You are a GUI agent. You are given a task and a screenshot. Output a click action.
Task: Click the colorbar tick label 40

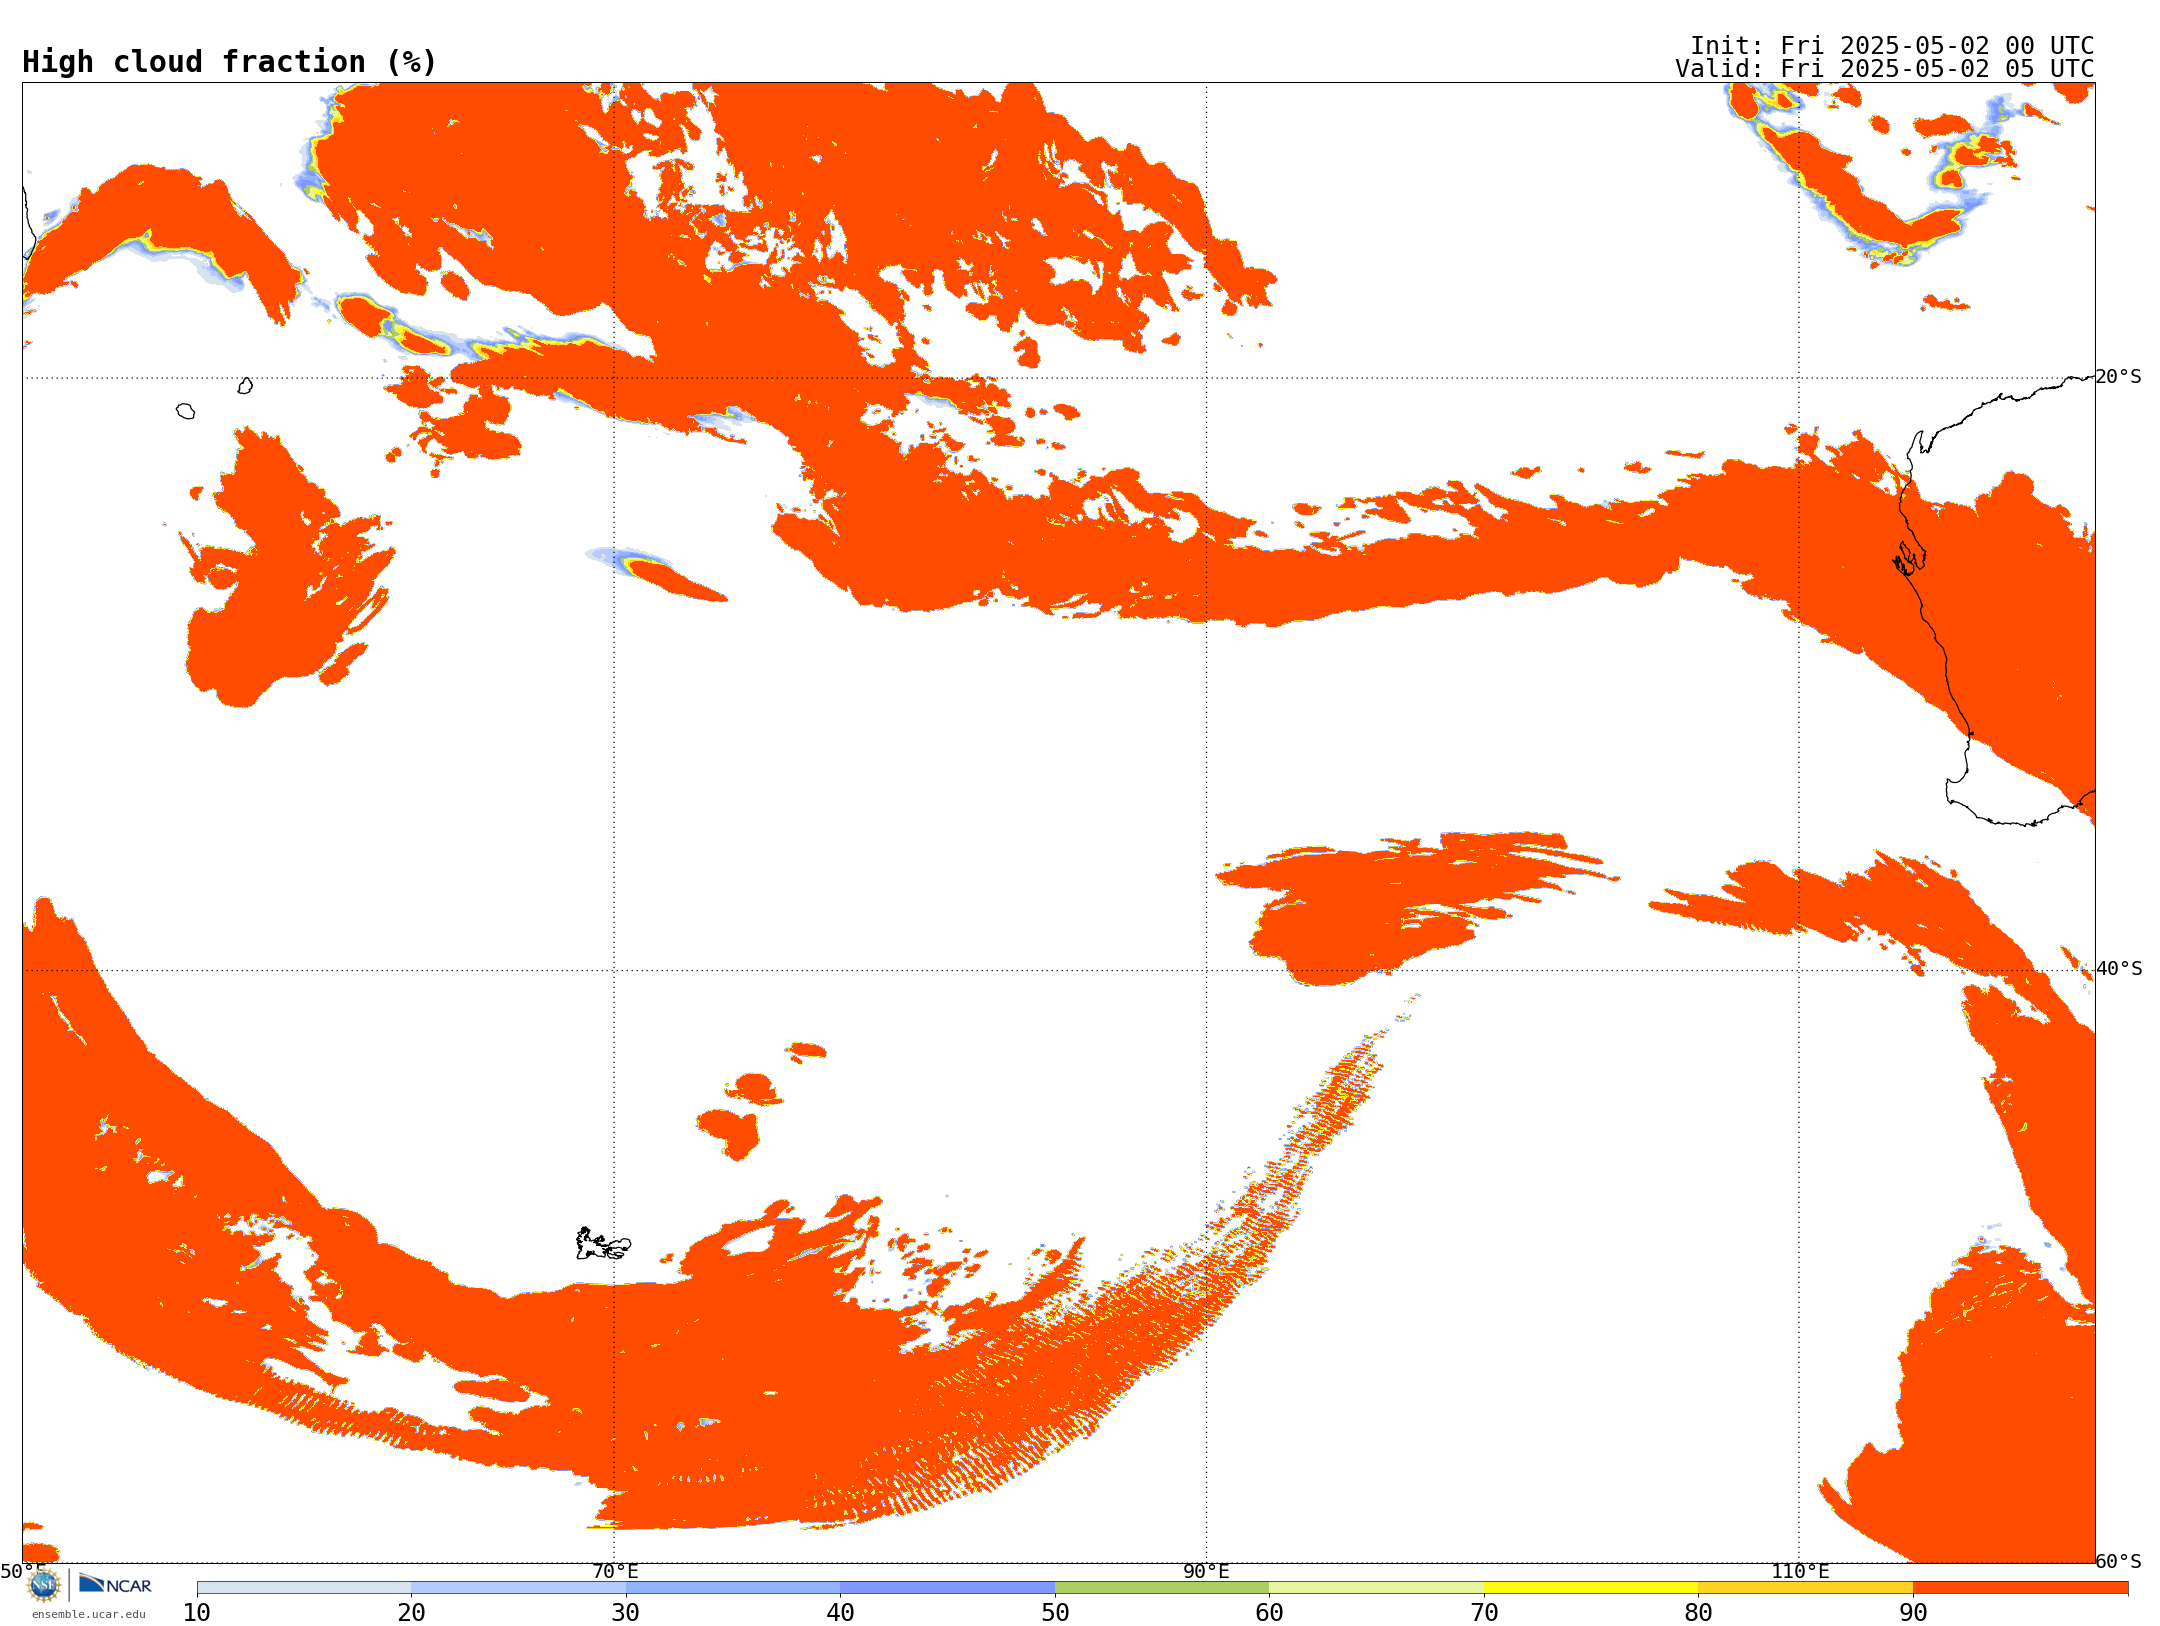[x=840, y=1612]
